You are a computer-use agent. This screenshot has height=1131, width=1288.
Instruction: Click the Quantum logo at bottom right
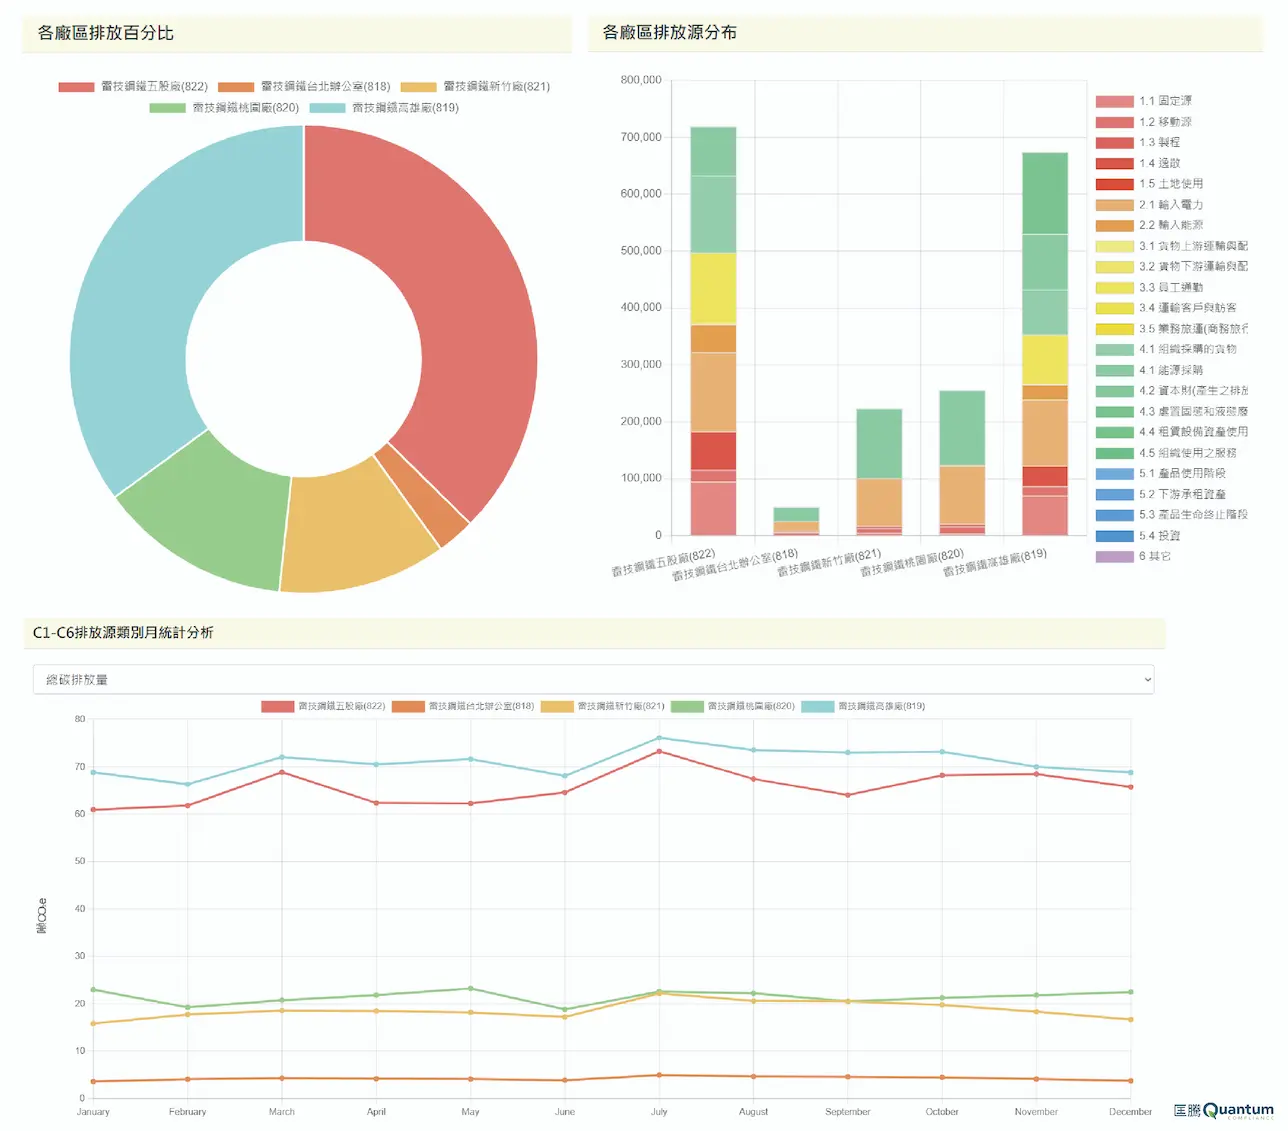[1223, 1111]
